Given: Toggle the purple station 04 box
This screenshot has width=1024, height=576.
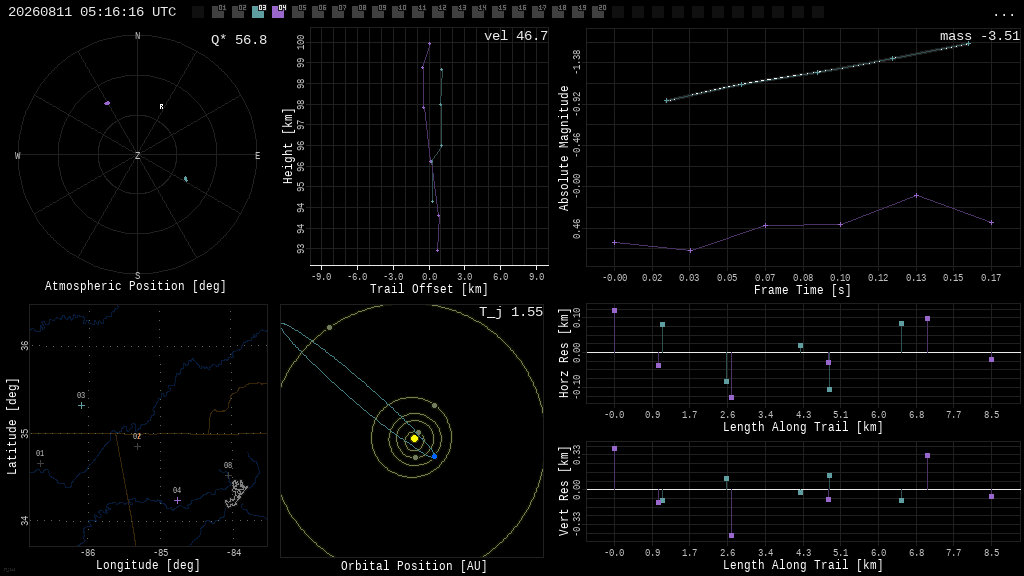Looking at the screenshot, I should tap(278, 12).
